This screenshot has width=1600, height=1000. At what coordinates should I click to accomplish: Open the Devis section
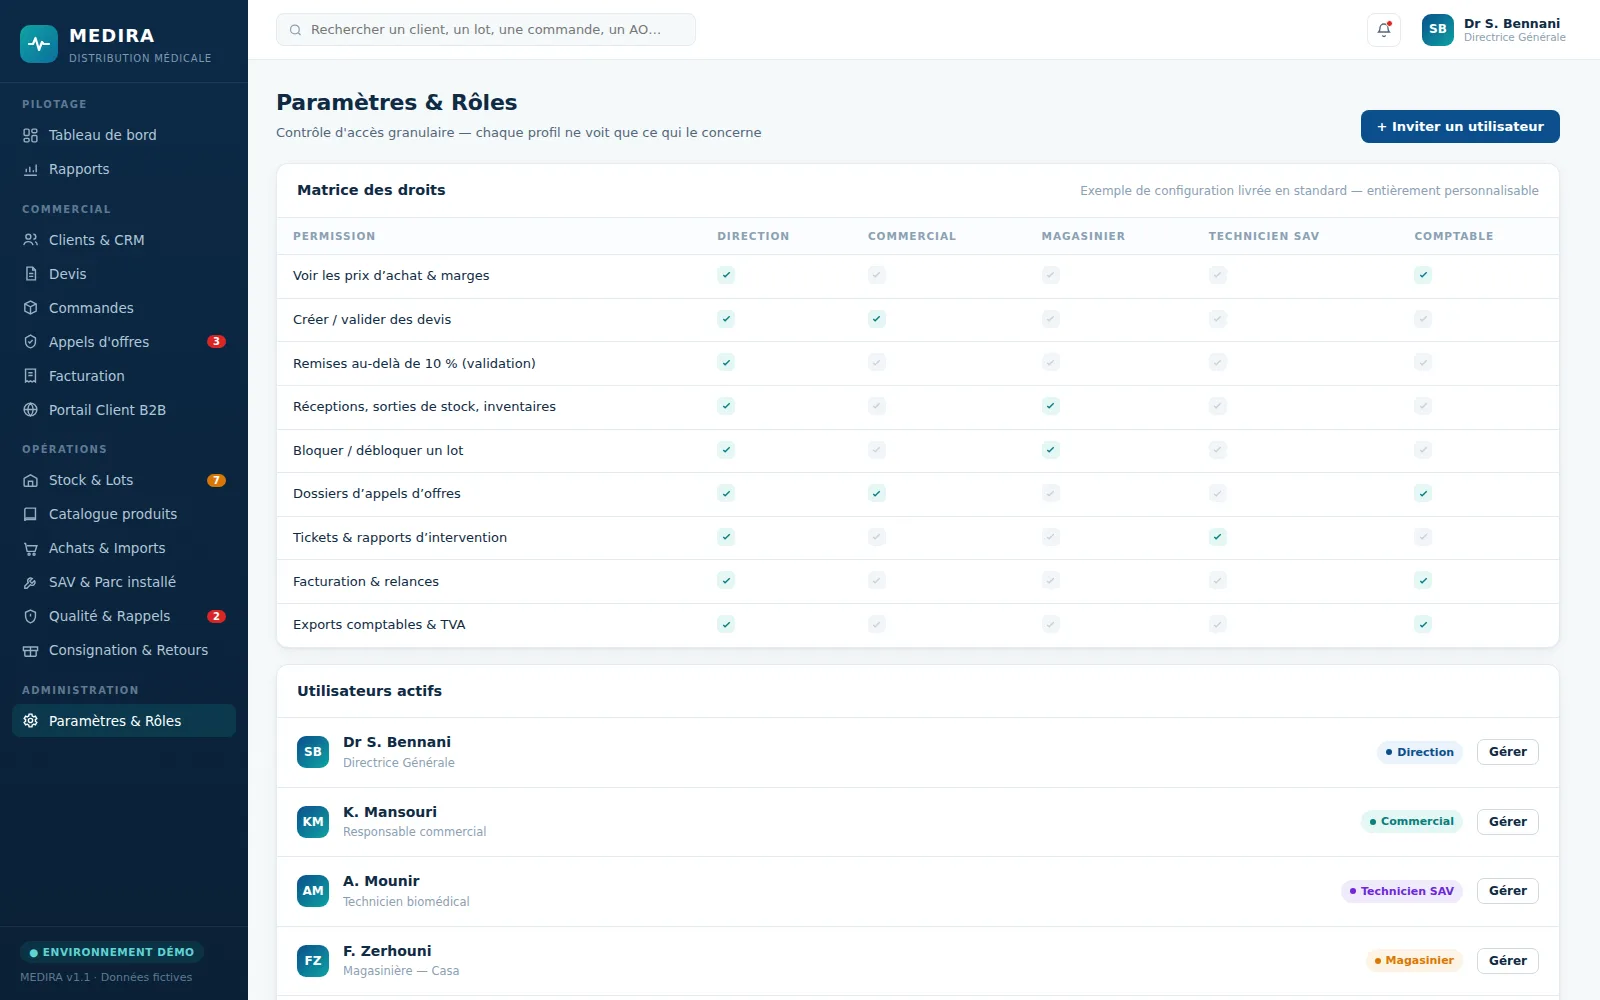pyautogui.click(x=124, y=274)
